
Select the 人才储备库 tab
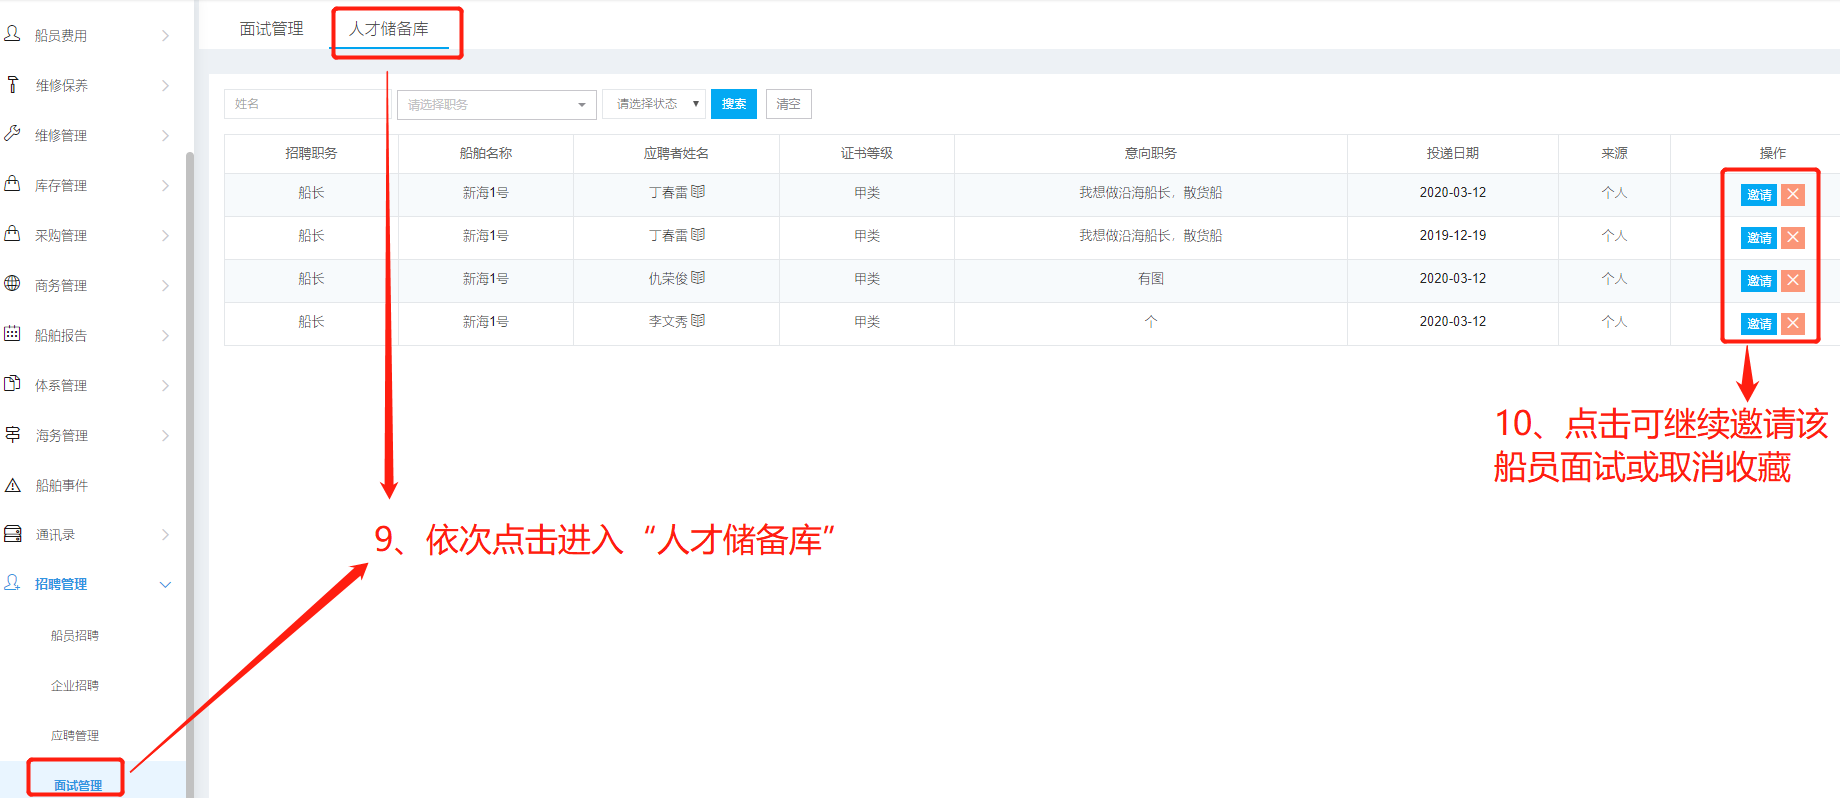point(389,29)
